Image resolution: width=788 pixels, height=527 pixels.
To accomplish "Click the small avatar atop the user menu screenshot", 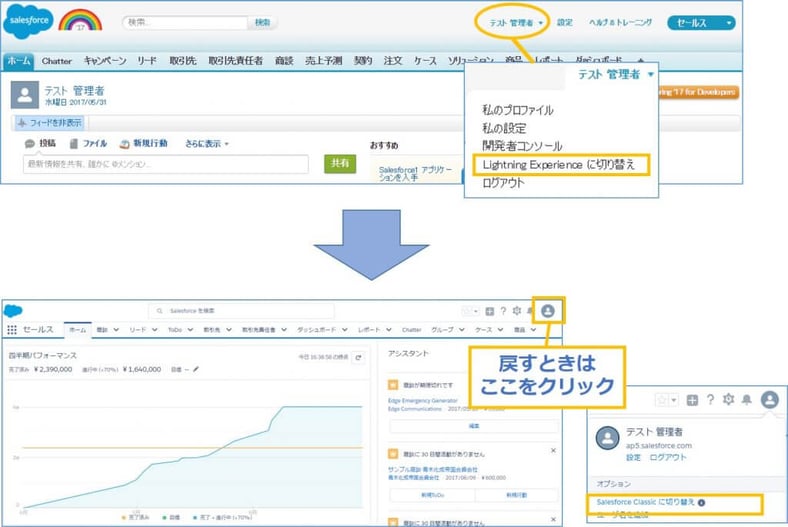I will coord(769,400).
